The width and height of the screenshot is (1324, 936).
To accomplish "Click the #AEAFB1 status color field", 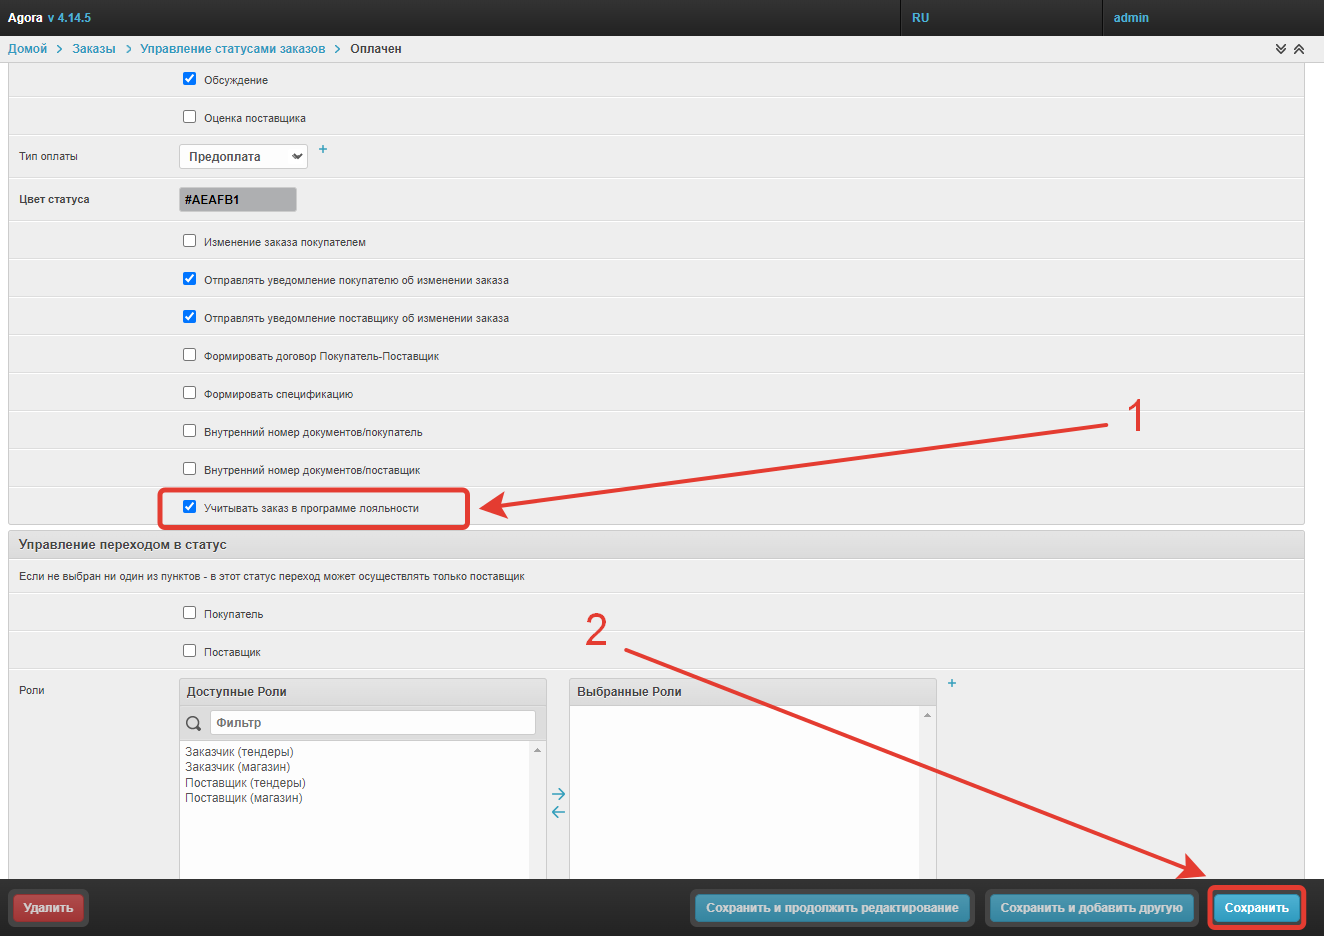I will point(238,200).
